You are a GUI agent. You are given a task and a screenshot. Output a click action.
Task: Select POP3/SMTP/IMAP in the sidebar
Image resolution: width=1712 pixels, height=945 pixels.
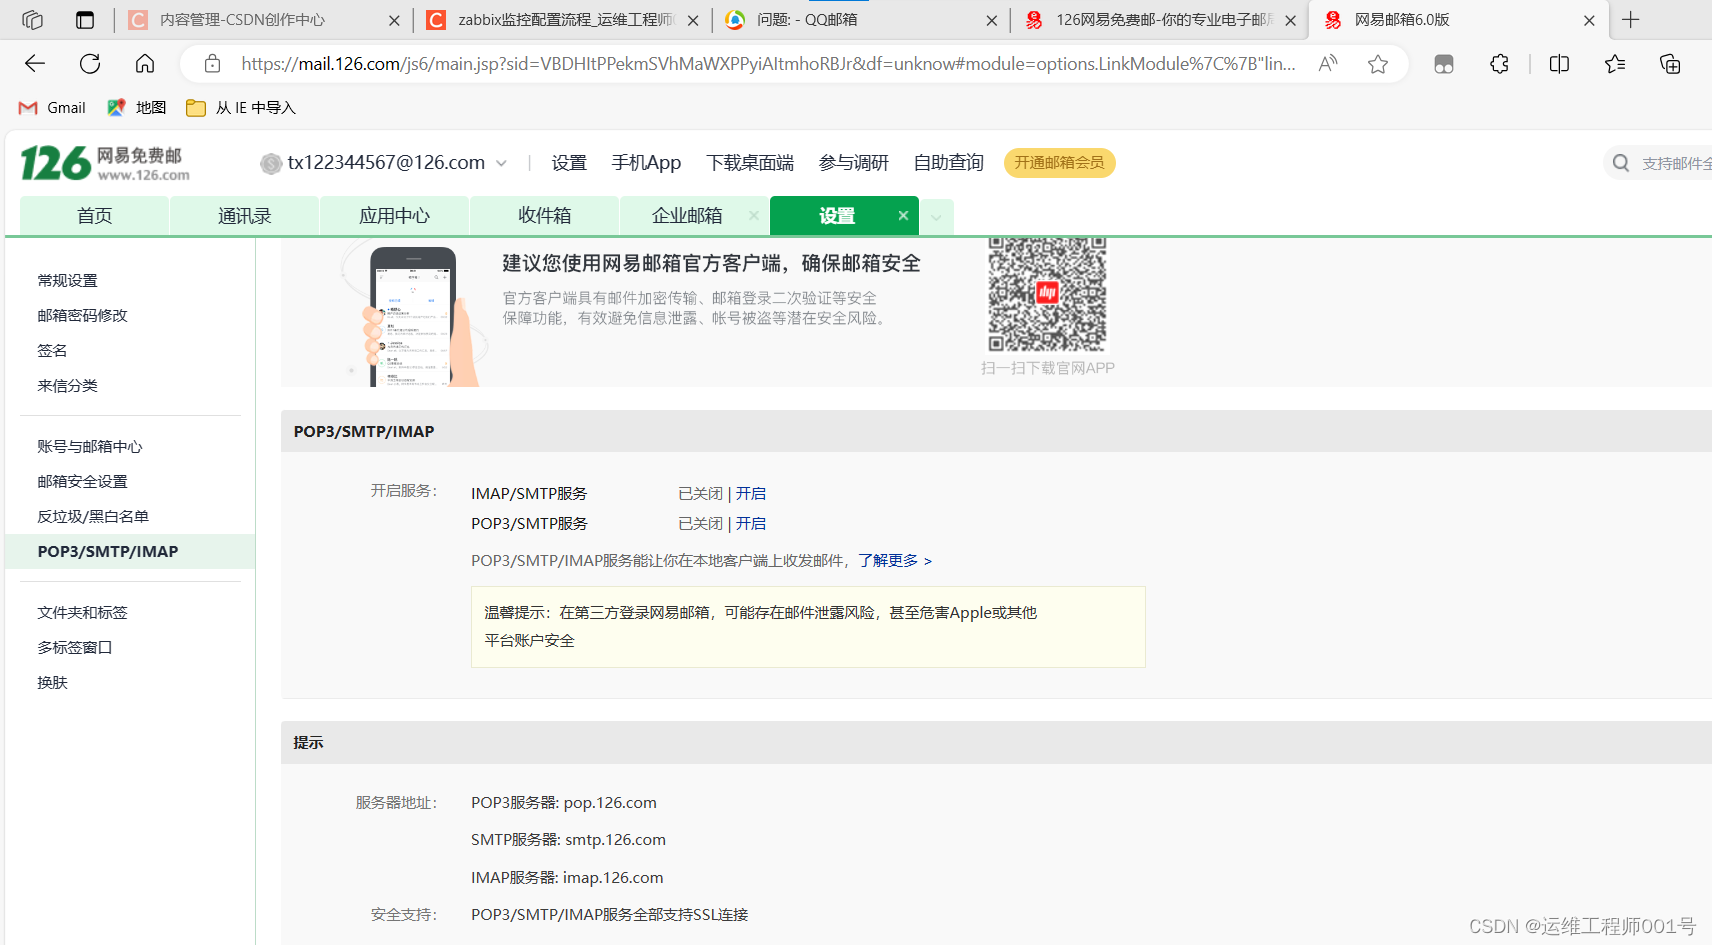click(130, 552)
